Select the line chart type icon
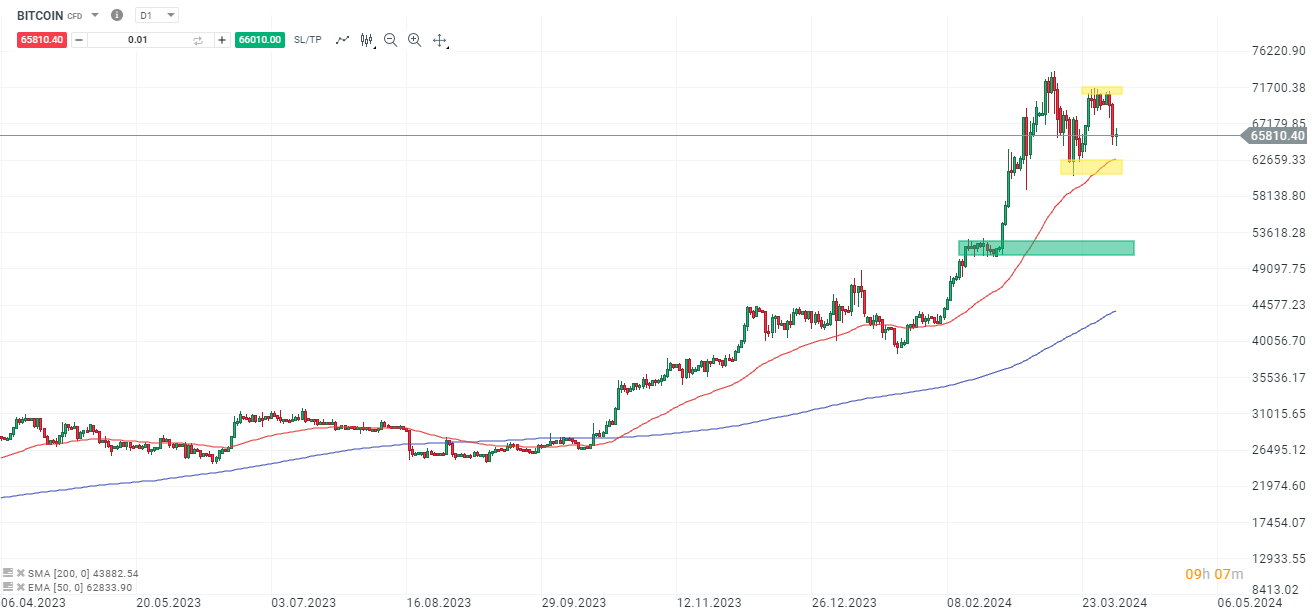The width and height of the screenshot is (1312, 615). (343, 40)
